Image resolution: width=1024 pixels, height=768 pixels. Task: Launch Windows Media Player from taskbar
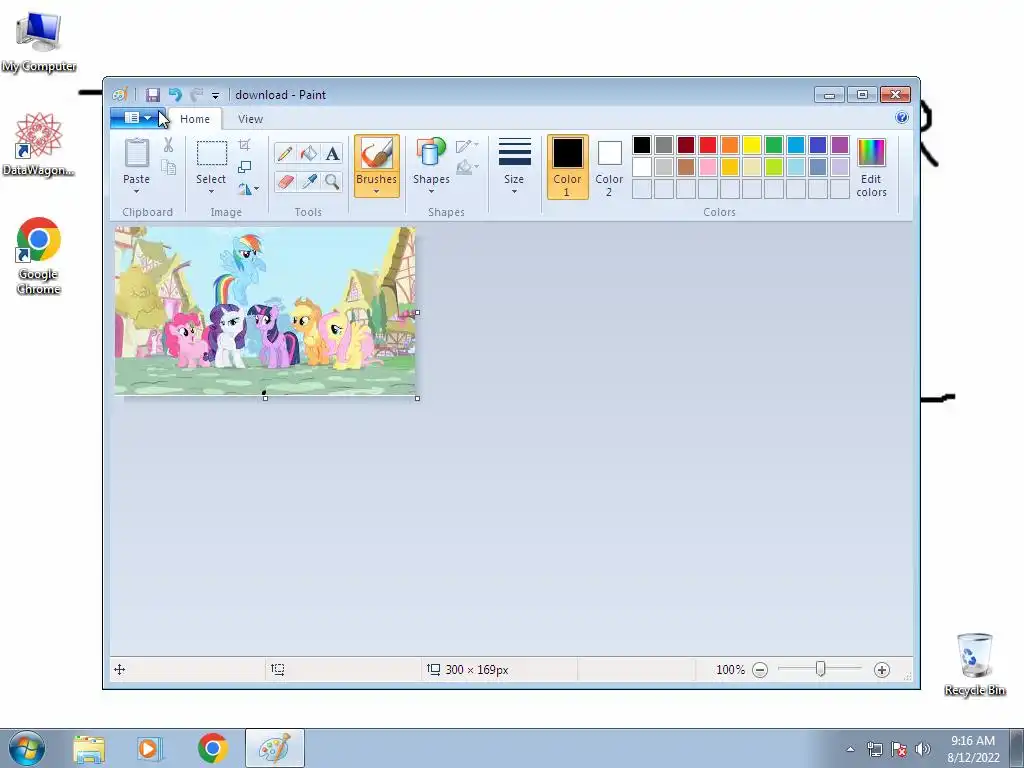pyautogui.click(x=150, y=748)
